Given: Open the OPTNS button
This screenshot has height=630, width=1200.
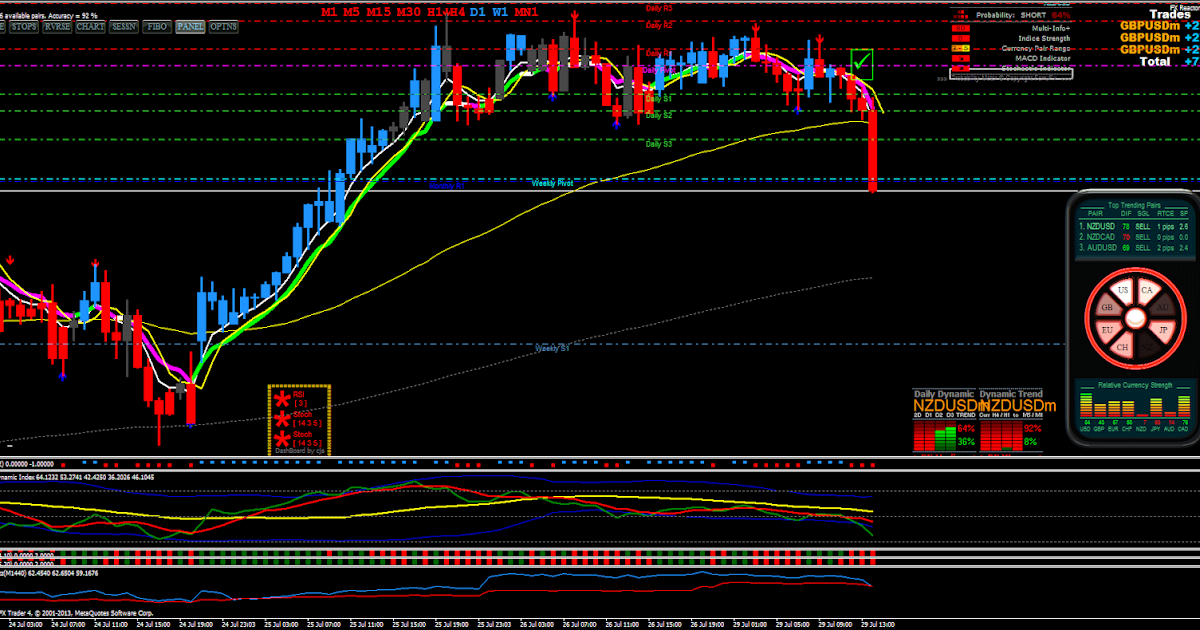Looking at the screenshot, I should [223, 26].
